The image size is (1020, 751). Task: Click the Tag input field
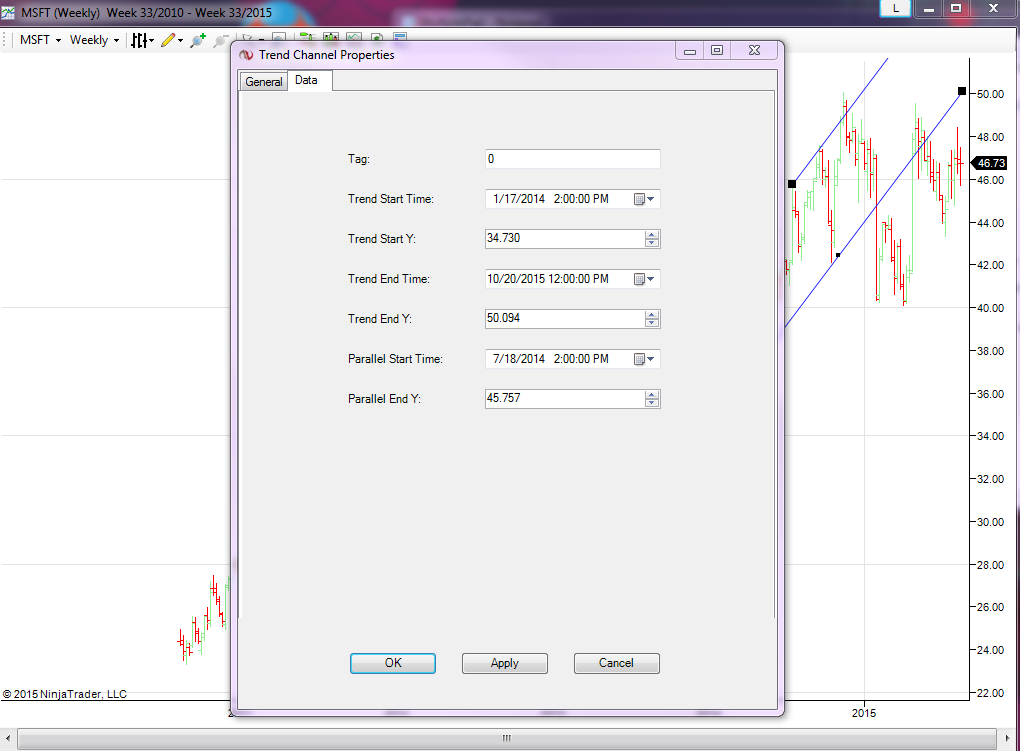572,159
